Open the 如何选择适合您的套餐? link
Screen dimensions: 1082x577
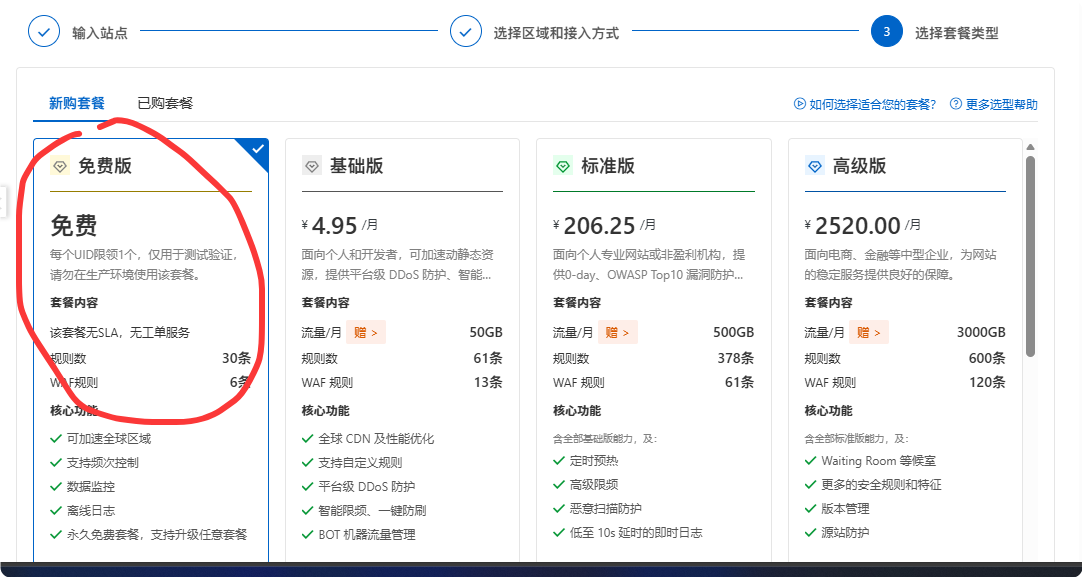click(873, 104)
